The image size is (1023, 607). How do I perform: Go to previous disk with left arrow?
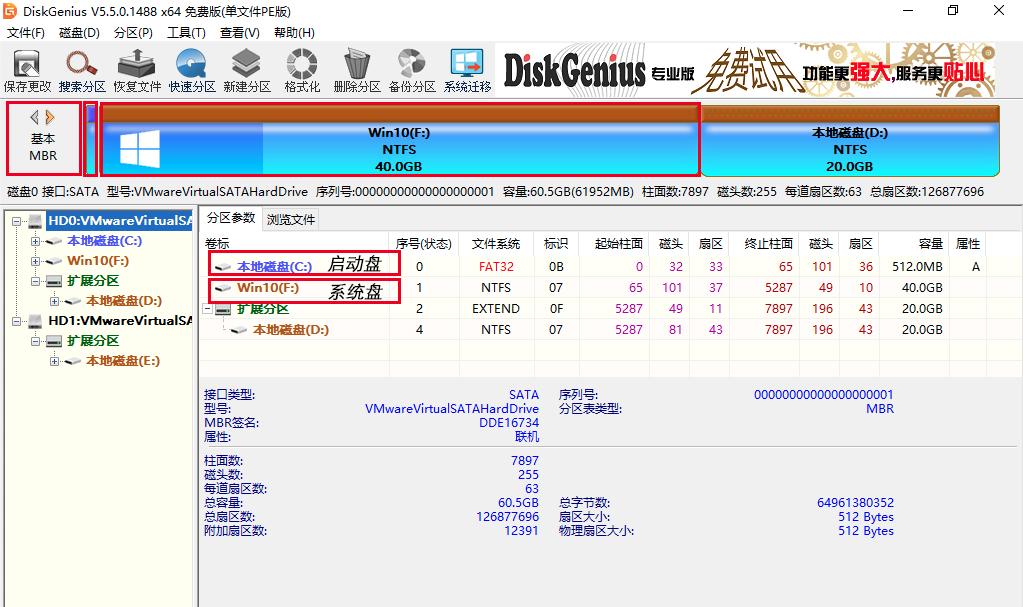pos(34,117)
